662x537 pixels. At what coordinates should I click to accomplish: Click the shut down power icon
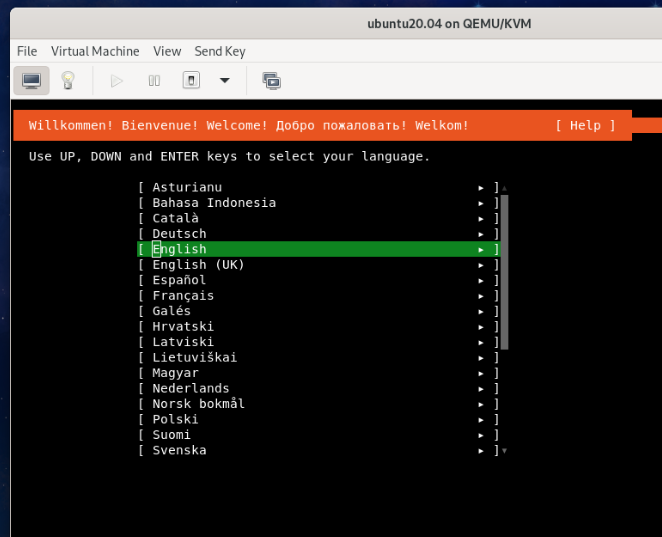(192, 80)
